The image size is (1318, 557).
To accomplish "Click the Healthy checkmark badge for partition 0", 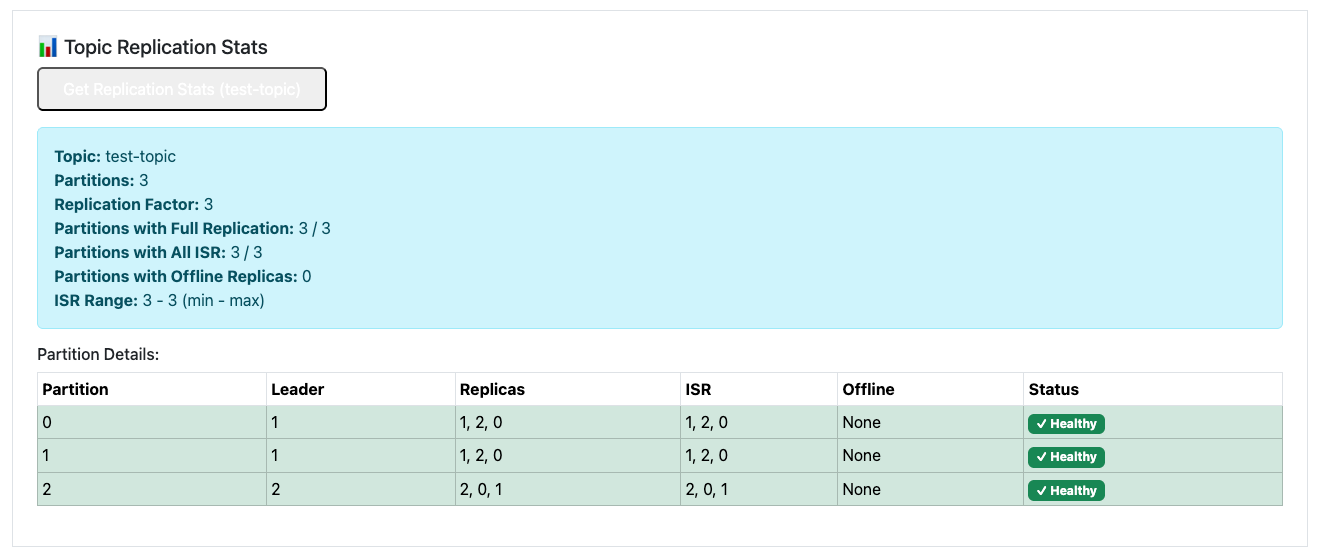I will click(x=1066, y=424).
